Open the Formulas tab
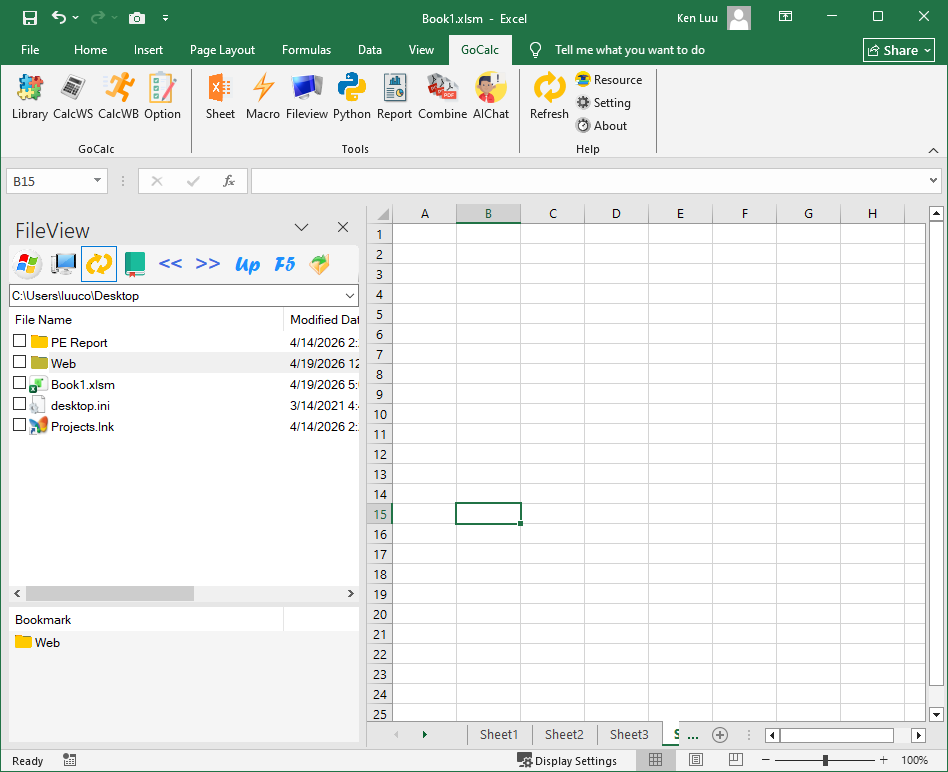The width and height of the screenshot is (948, 772). click(307, 50)
